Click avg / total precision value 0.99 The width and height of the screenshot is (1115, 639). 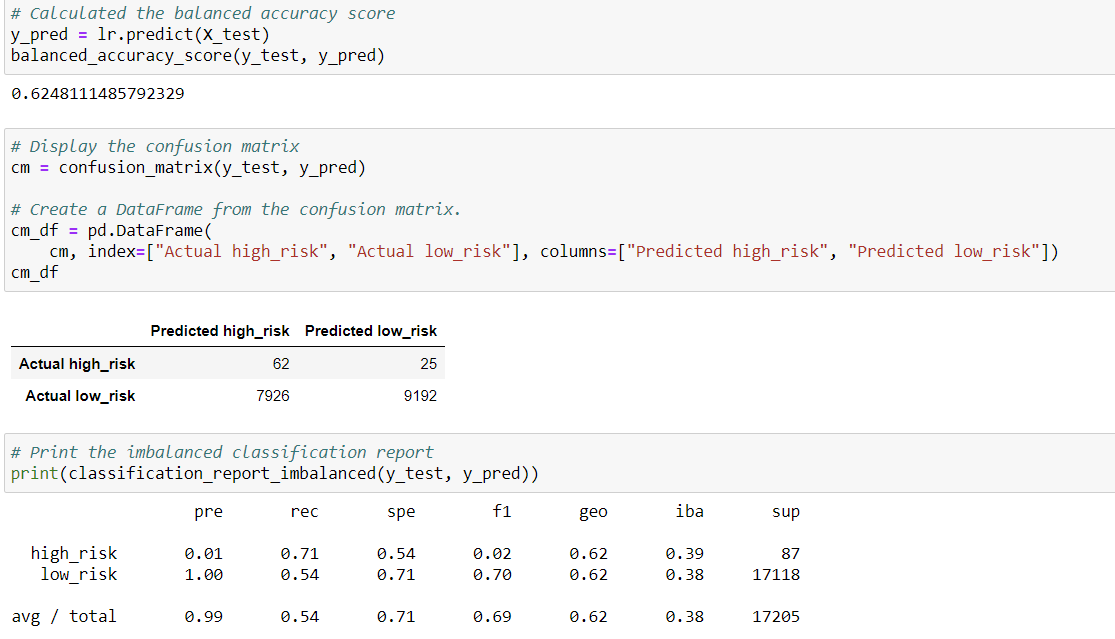click(x=203, y=617)
